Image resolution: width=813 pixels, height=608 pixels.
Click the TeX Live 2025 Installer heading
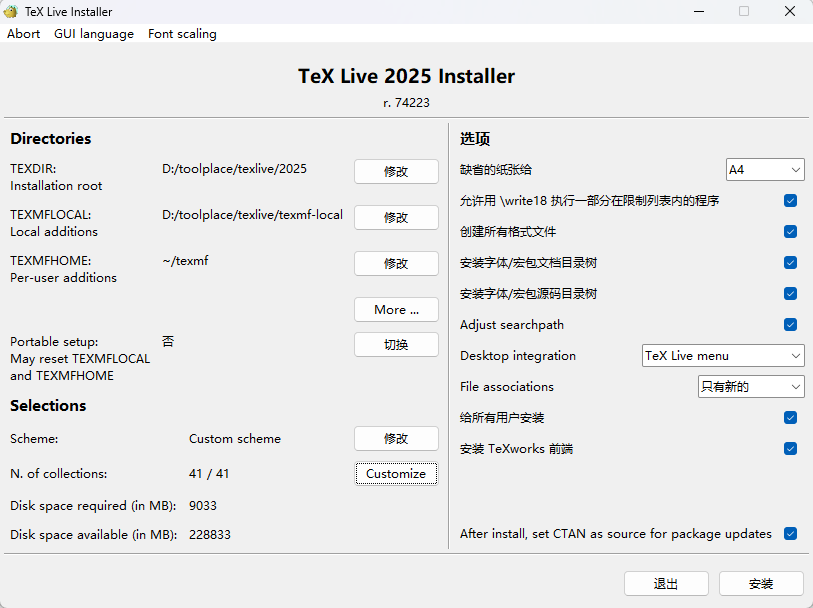click(406, 76)
